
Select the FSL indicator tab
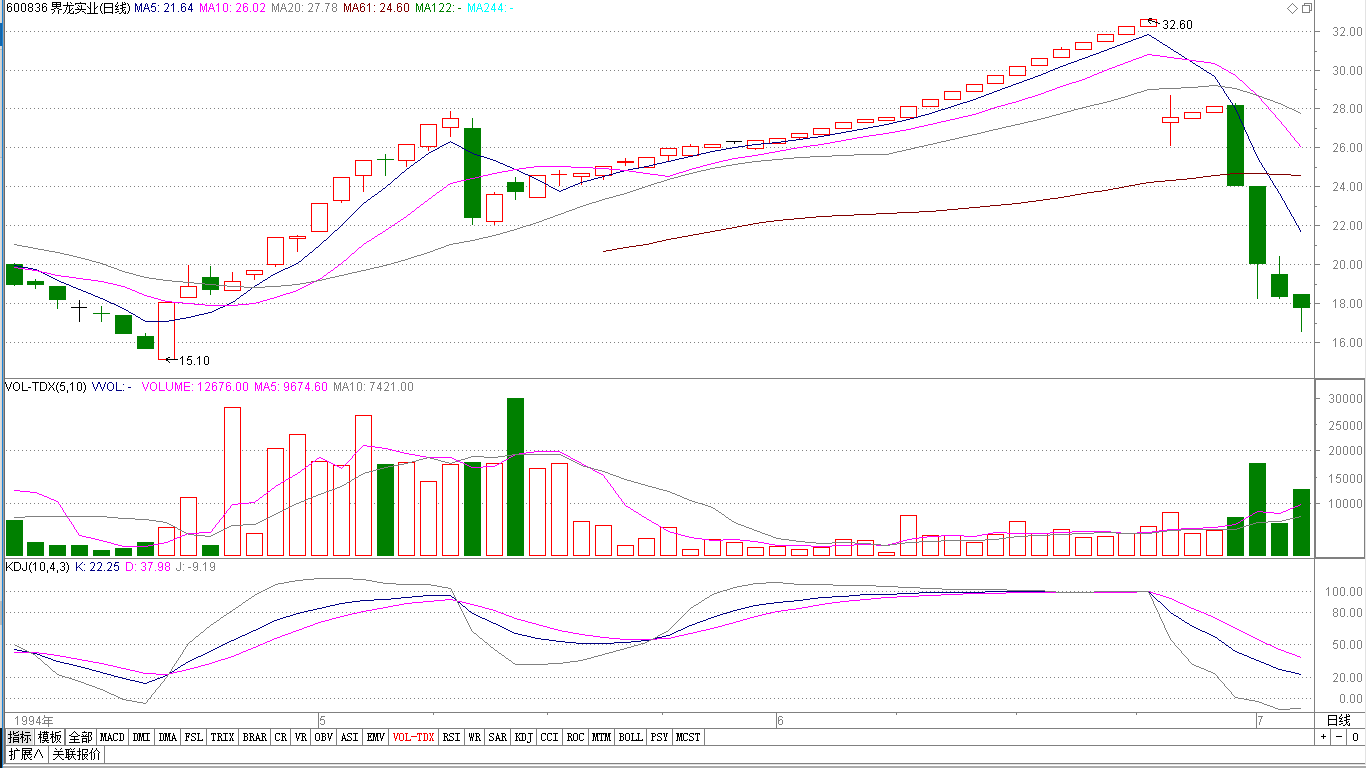tap(193, 737)
